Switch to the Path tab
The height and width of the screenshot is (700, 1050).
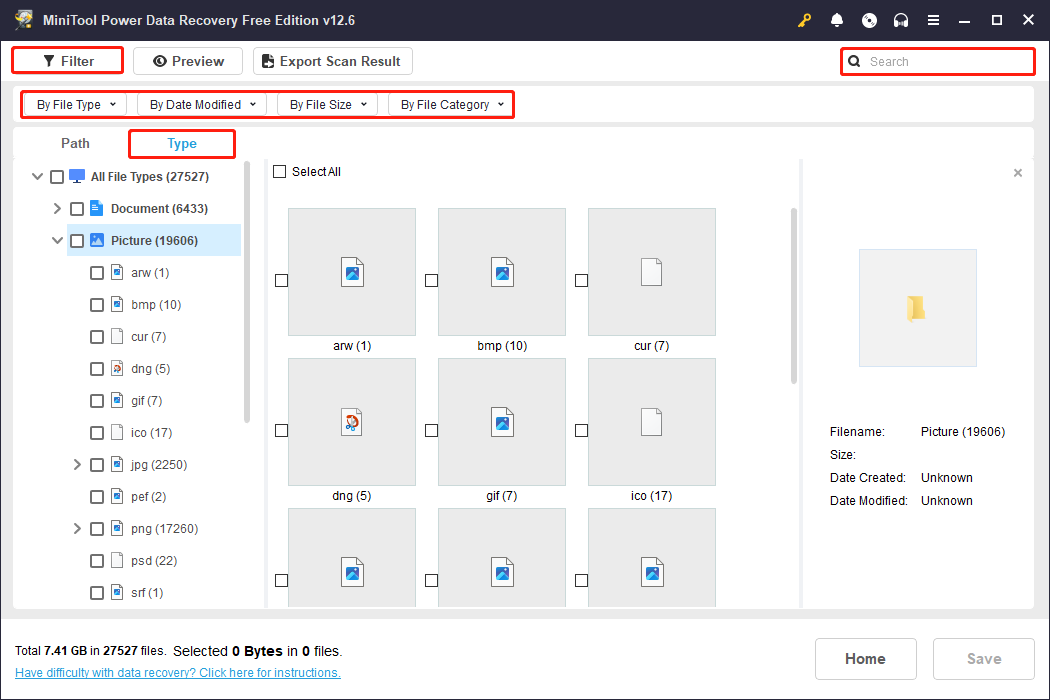[x=75, y=143]
